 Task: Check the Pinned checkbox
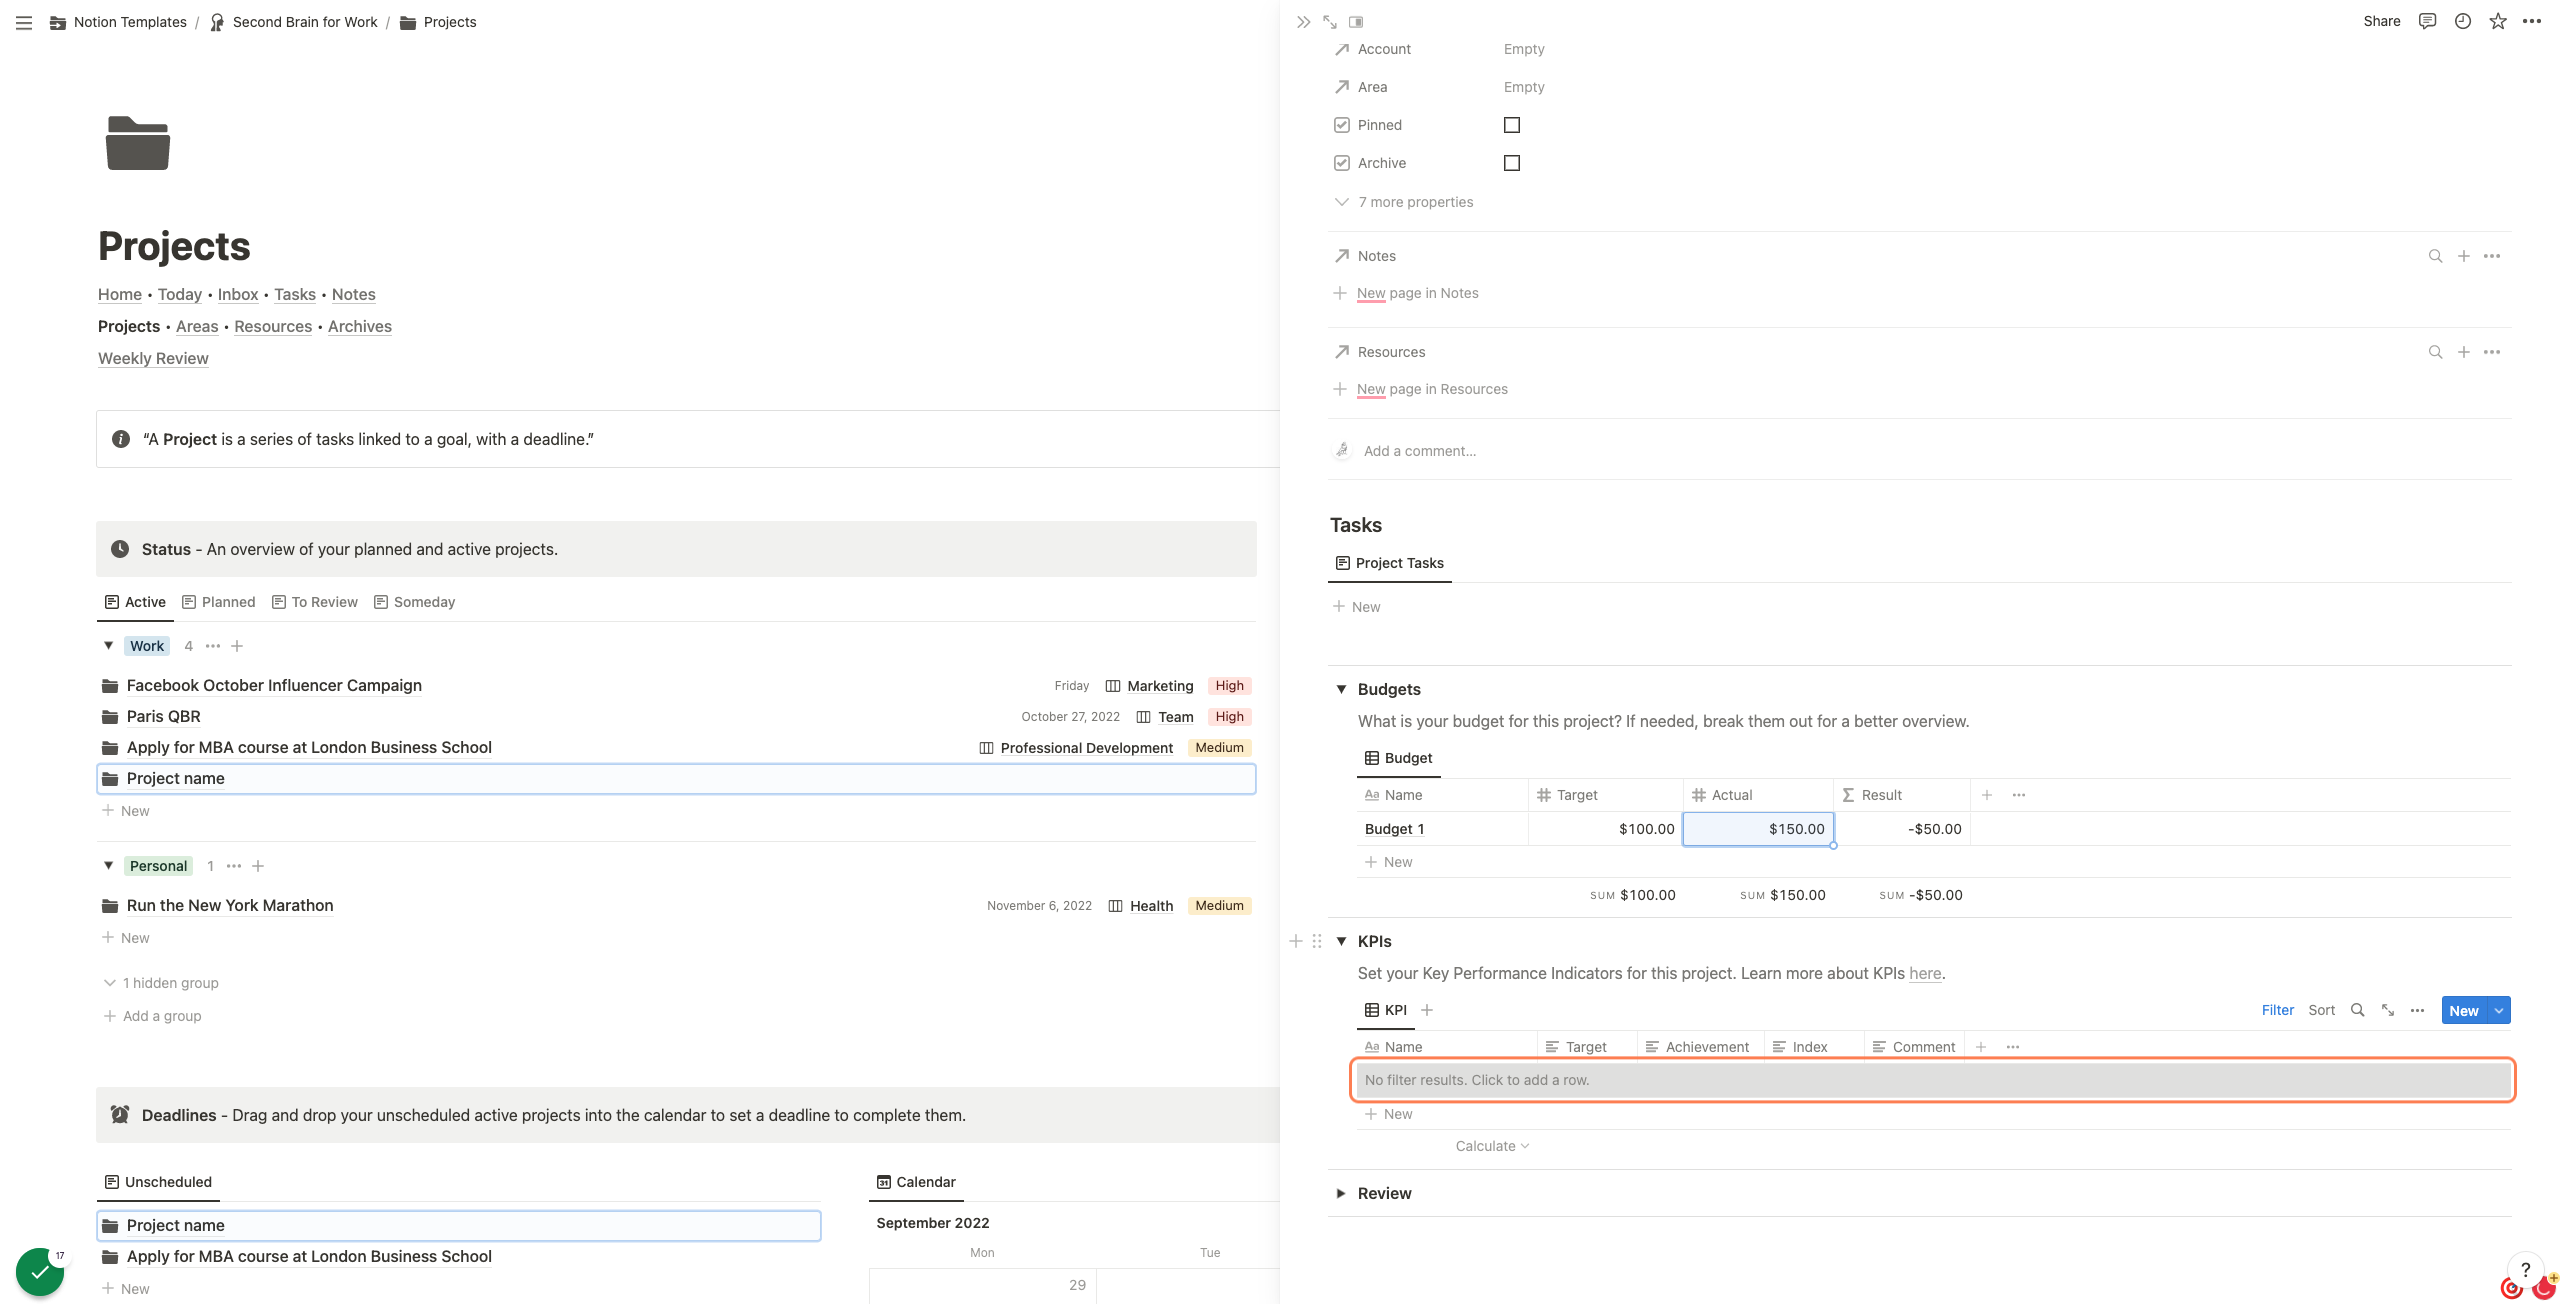1512,125
